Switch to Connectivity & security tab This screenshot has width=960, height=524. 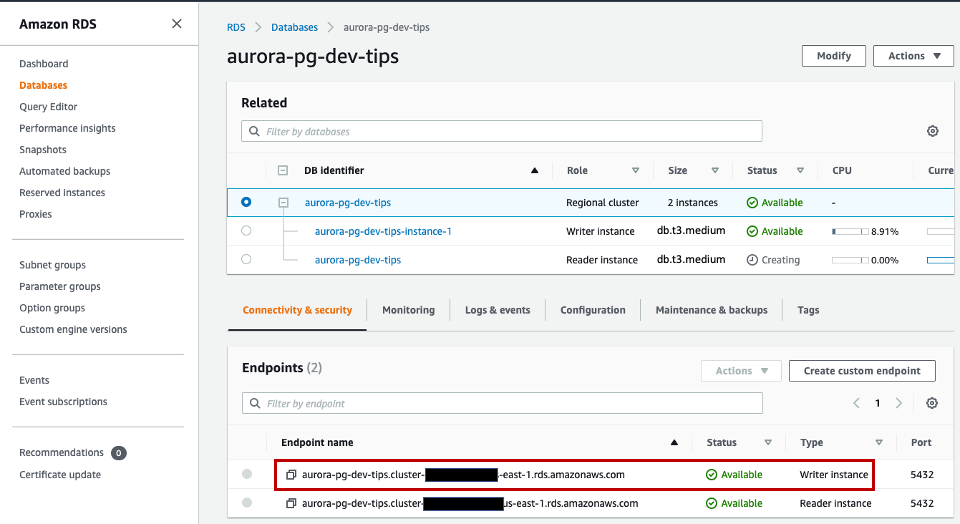[297, 310]
